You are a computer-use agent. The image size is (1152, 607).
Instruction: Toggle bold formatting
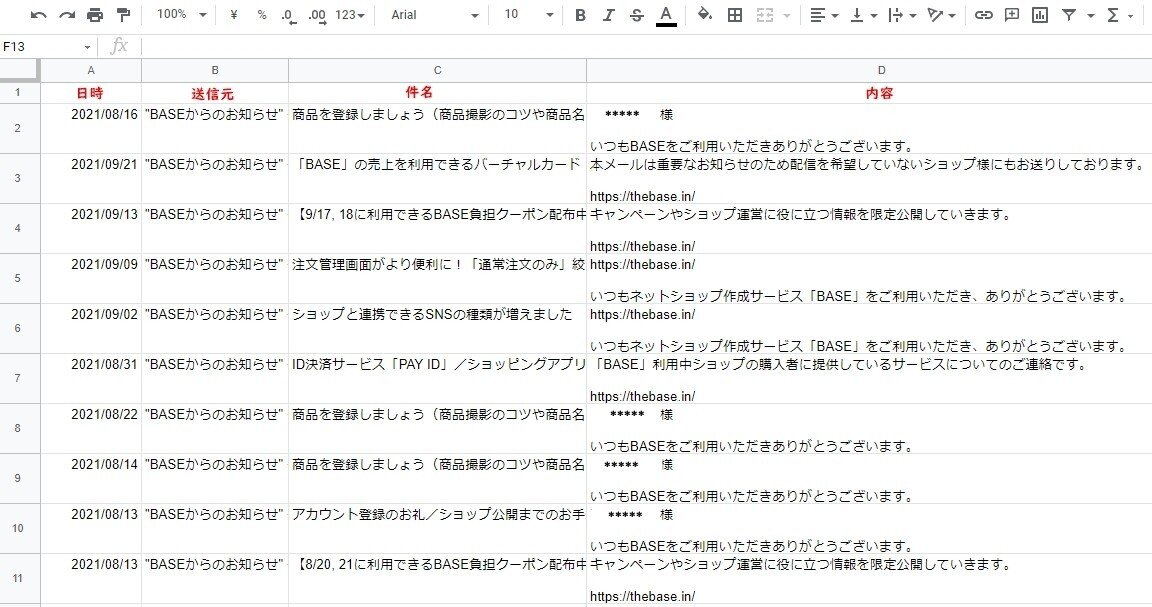(579, 15)
